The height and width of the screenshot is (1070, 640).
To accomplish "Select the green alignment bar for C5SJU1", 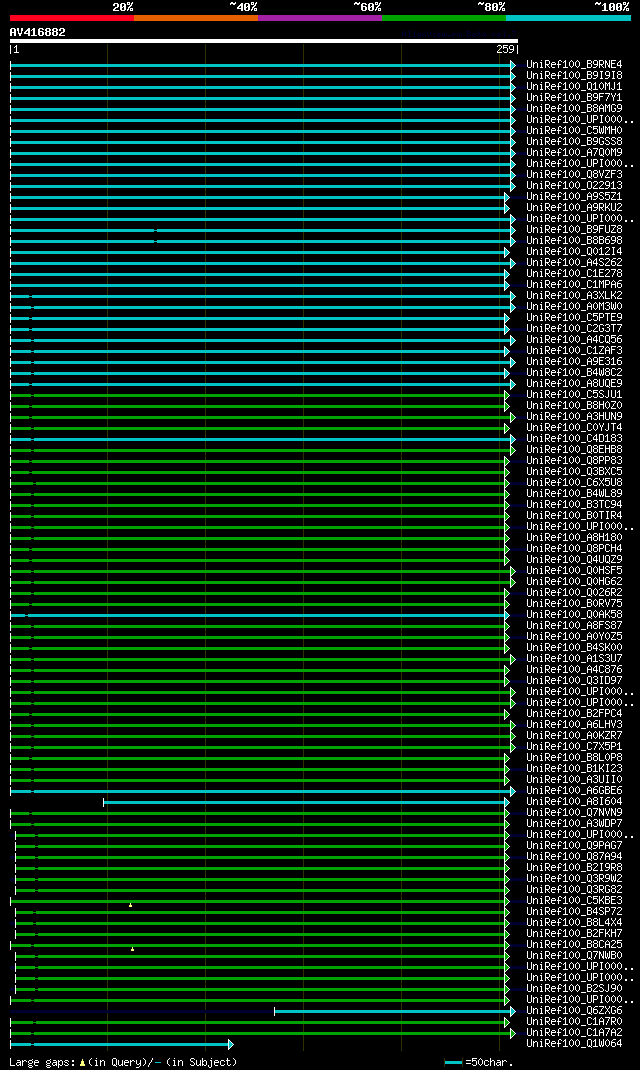I will pyautogui.click(x=259, y=395).
